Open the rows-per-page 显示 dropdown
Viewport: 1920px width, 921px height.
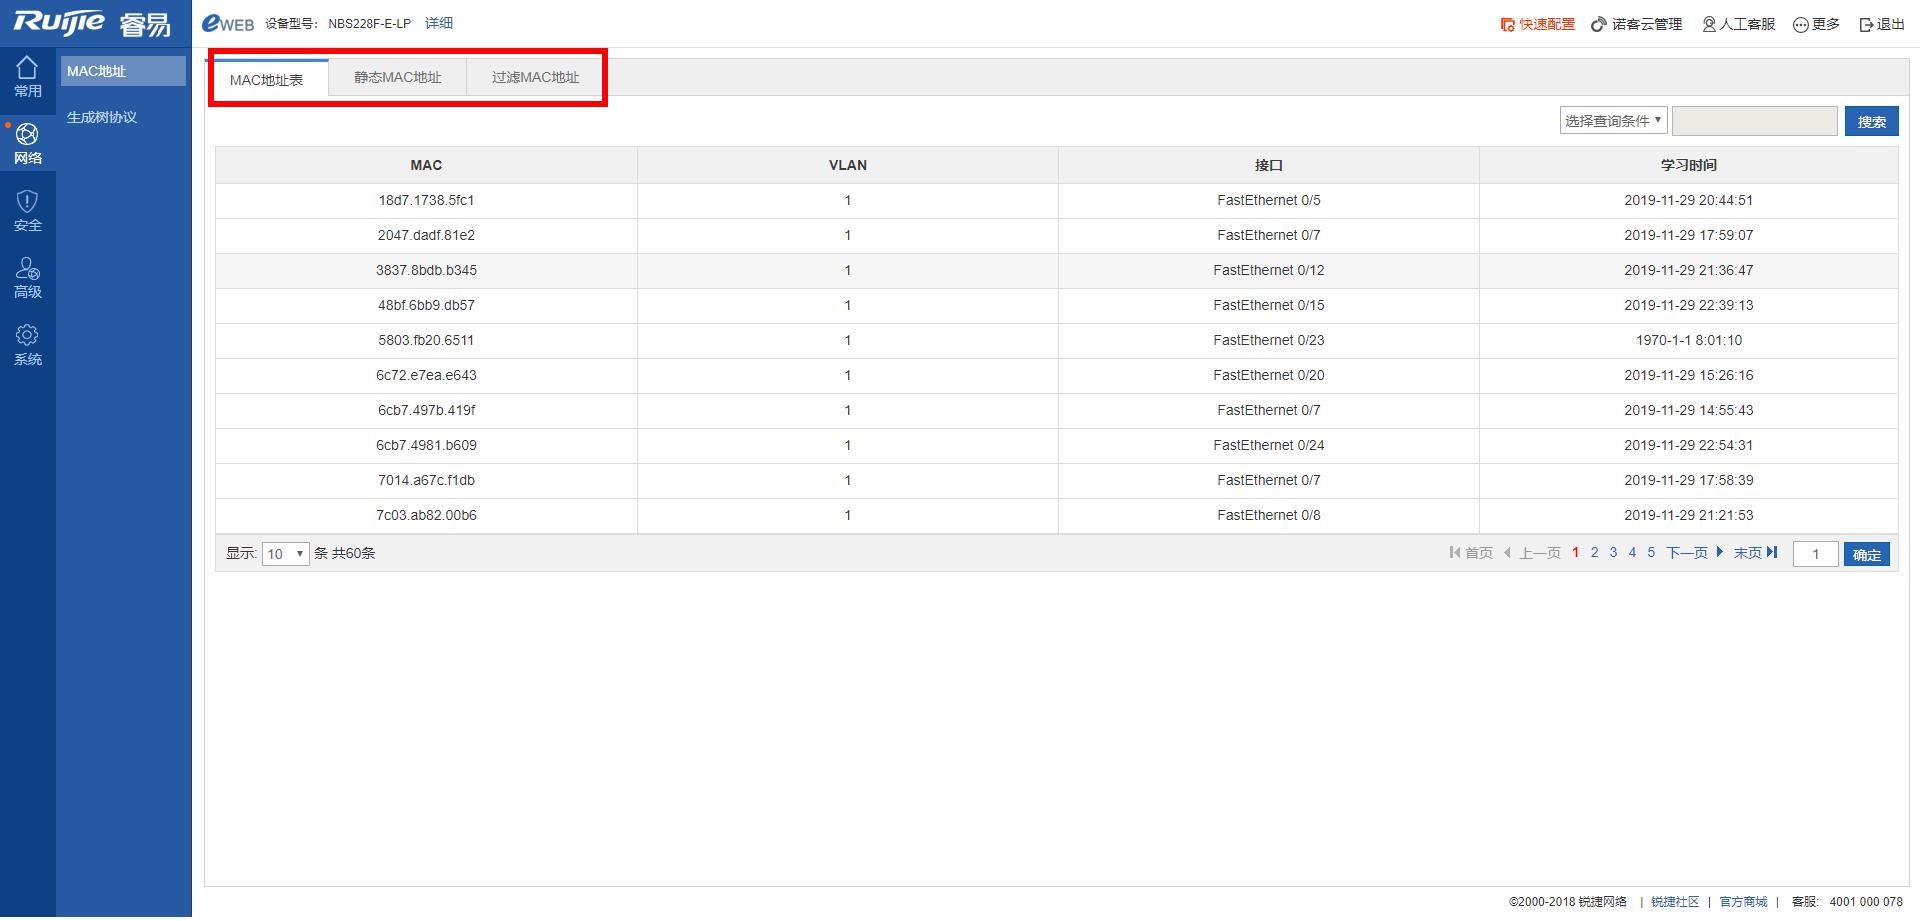tap(285, 554)
